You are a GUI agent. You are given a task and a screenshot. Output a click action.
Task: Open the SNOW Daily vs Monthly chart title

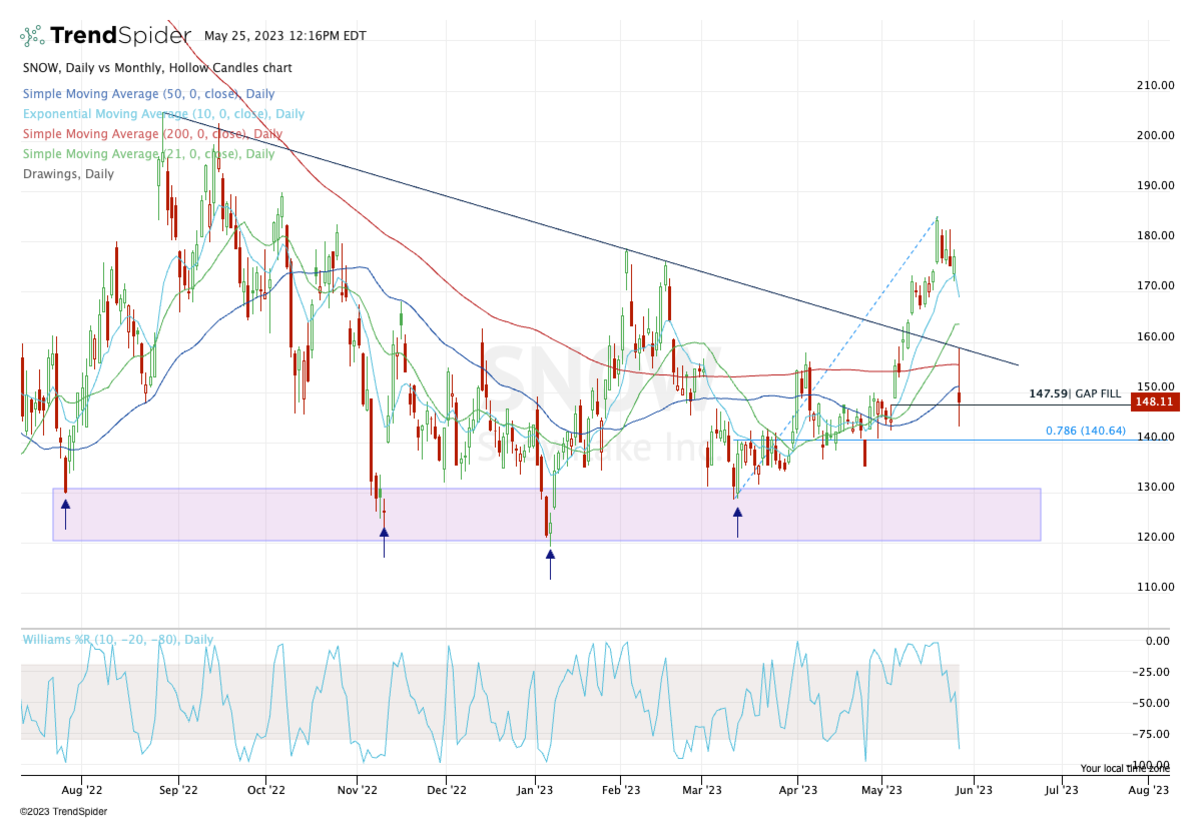[156, 68]
